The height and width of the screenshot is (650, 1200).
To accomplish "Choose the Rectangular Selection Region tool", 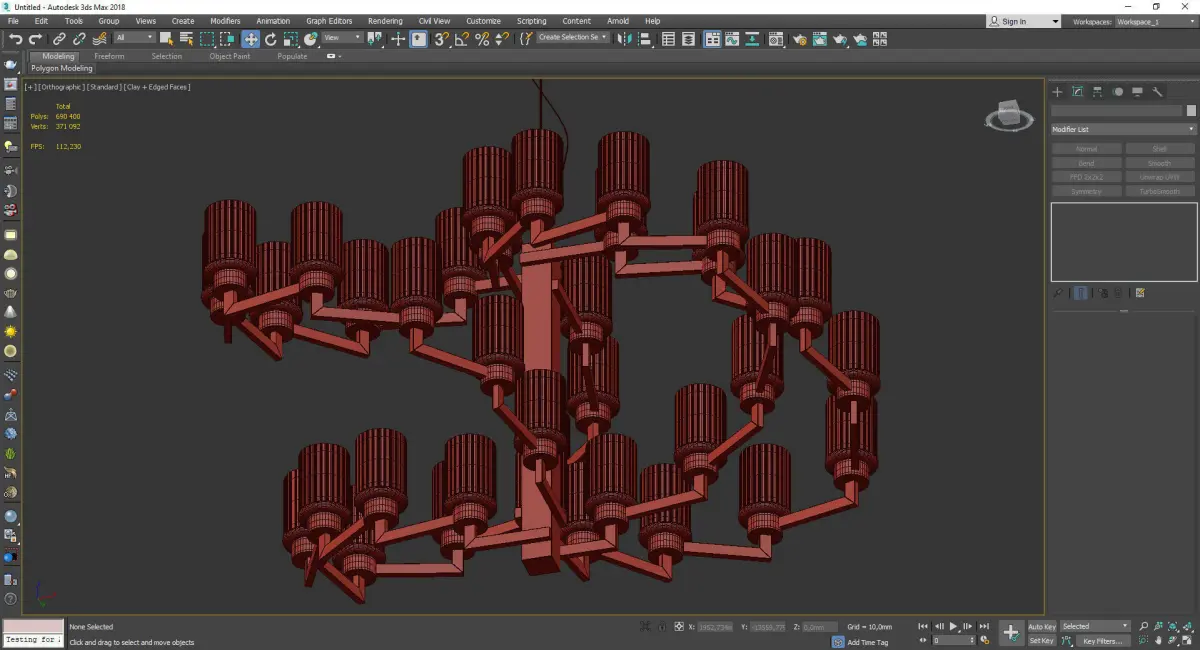I will 207,39.
